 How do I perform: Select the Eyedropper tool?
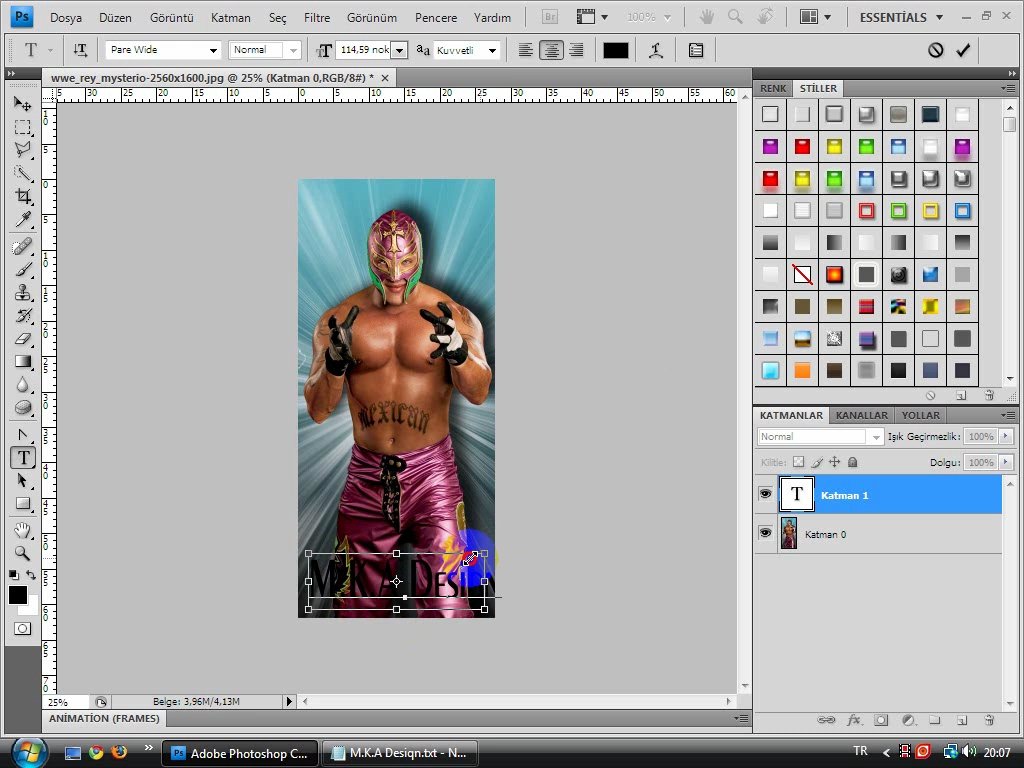point(22,219)
